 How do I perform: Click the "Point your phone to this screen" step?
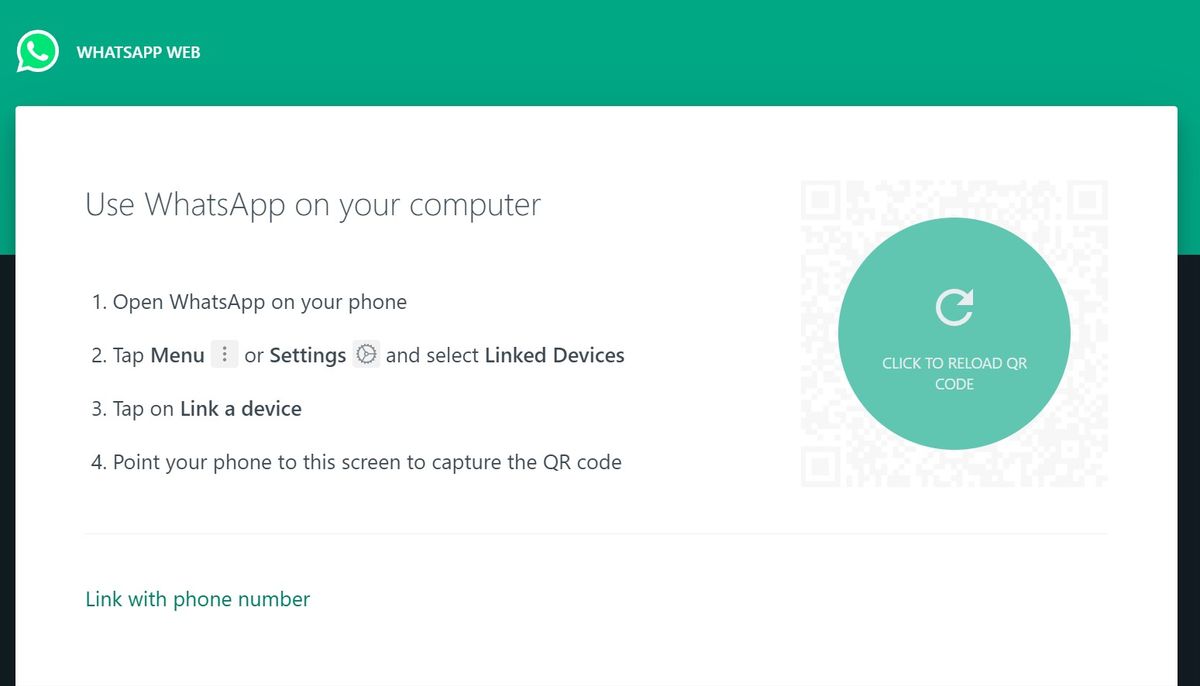click(367, 462)
